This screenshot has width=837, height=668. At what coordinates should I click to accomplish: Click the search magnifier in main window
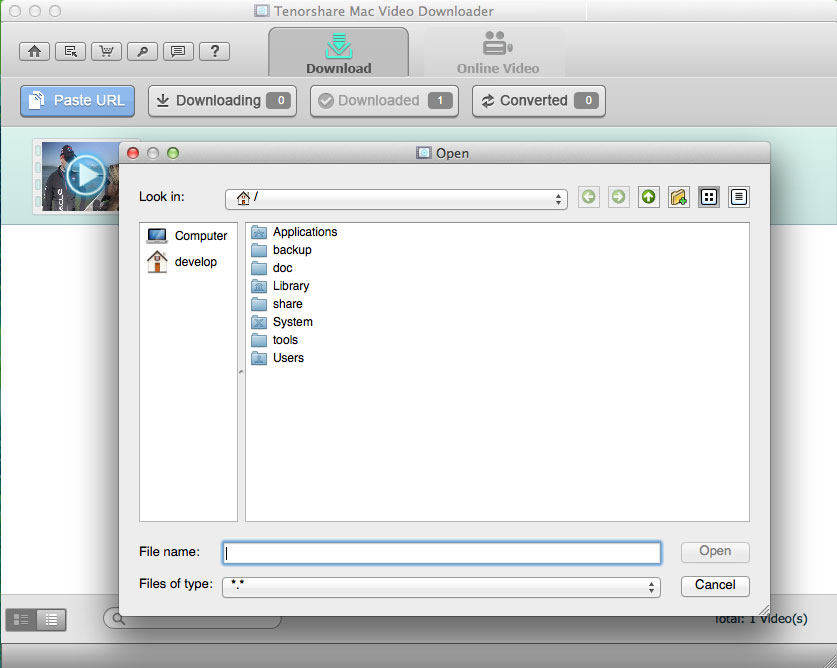click(118, 619)
